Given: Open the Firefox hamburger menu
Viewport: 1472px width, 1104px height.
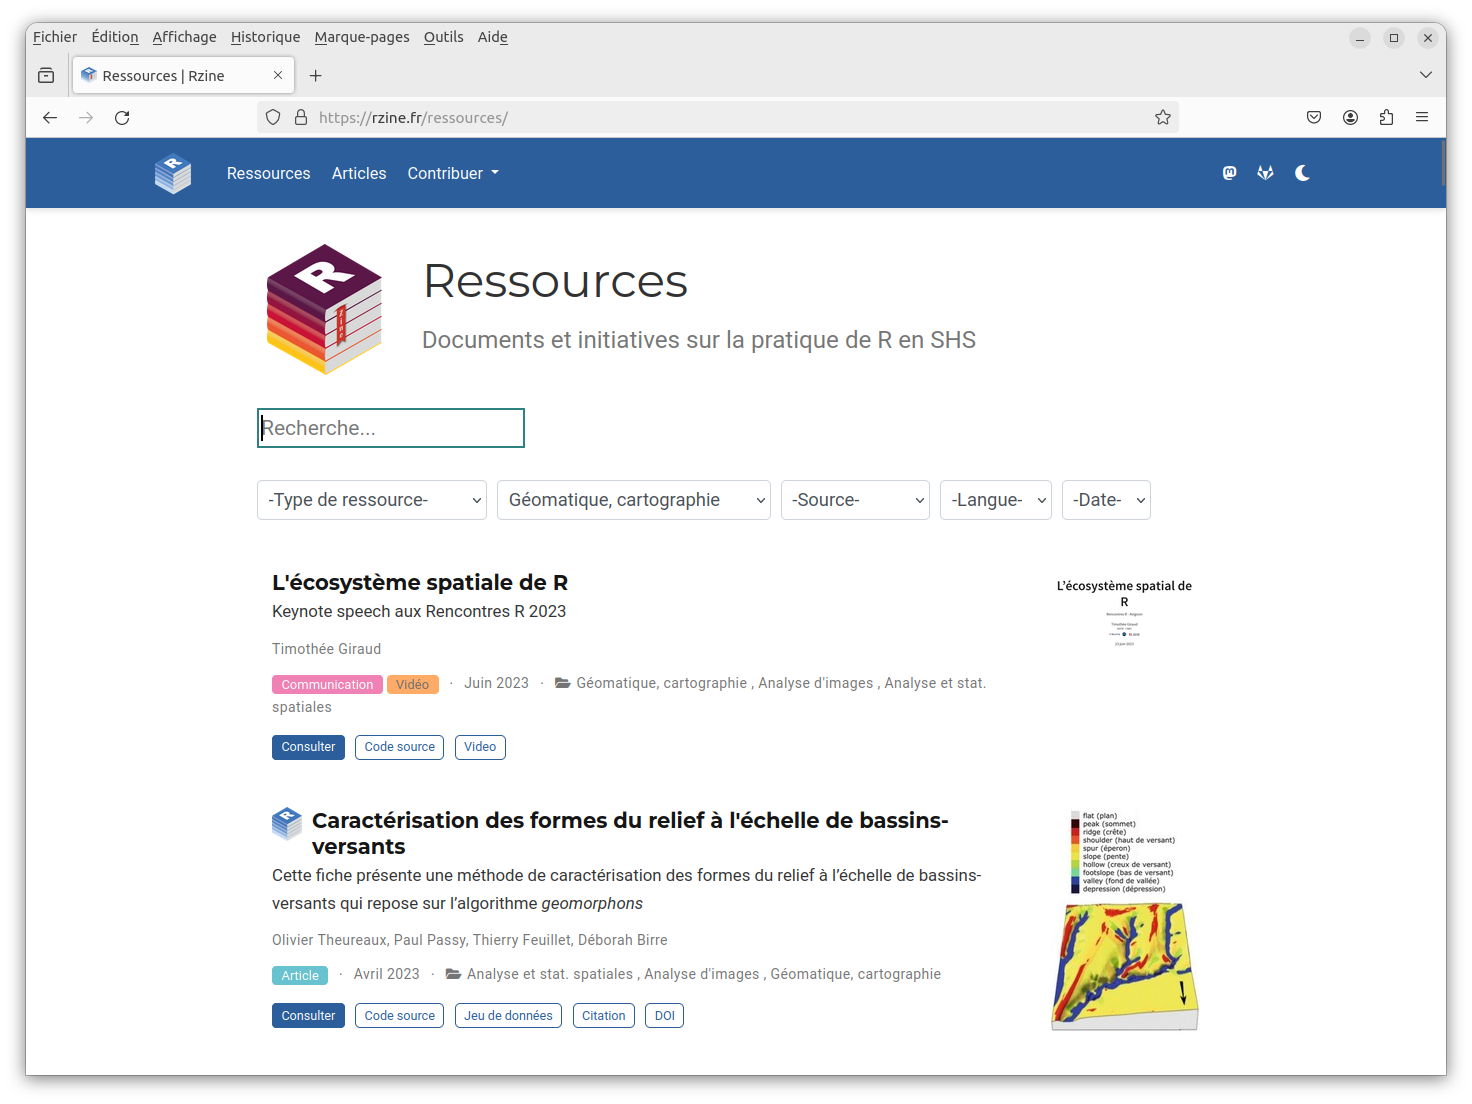Looking at the screenshot, I should coord(1421,118).
